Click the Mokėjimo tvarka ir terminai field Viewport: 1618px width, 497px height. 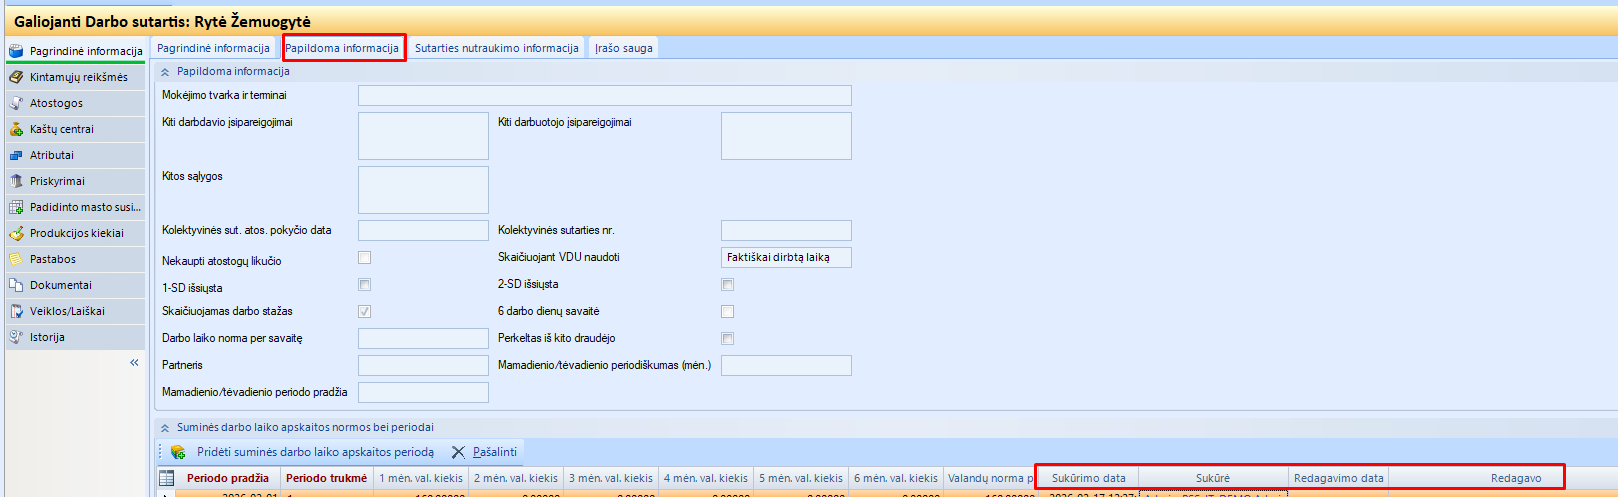point(604,95)
